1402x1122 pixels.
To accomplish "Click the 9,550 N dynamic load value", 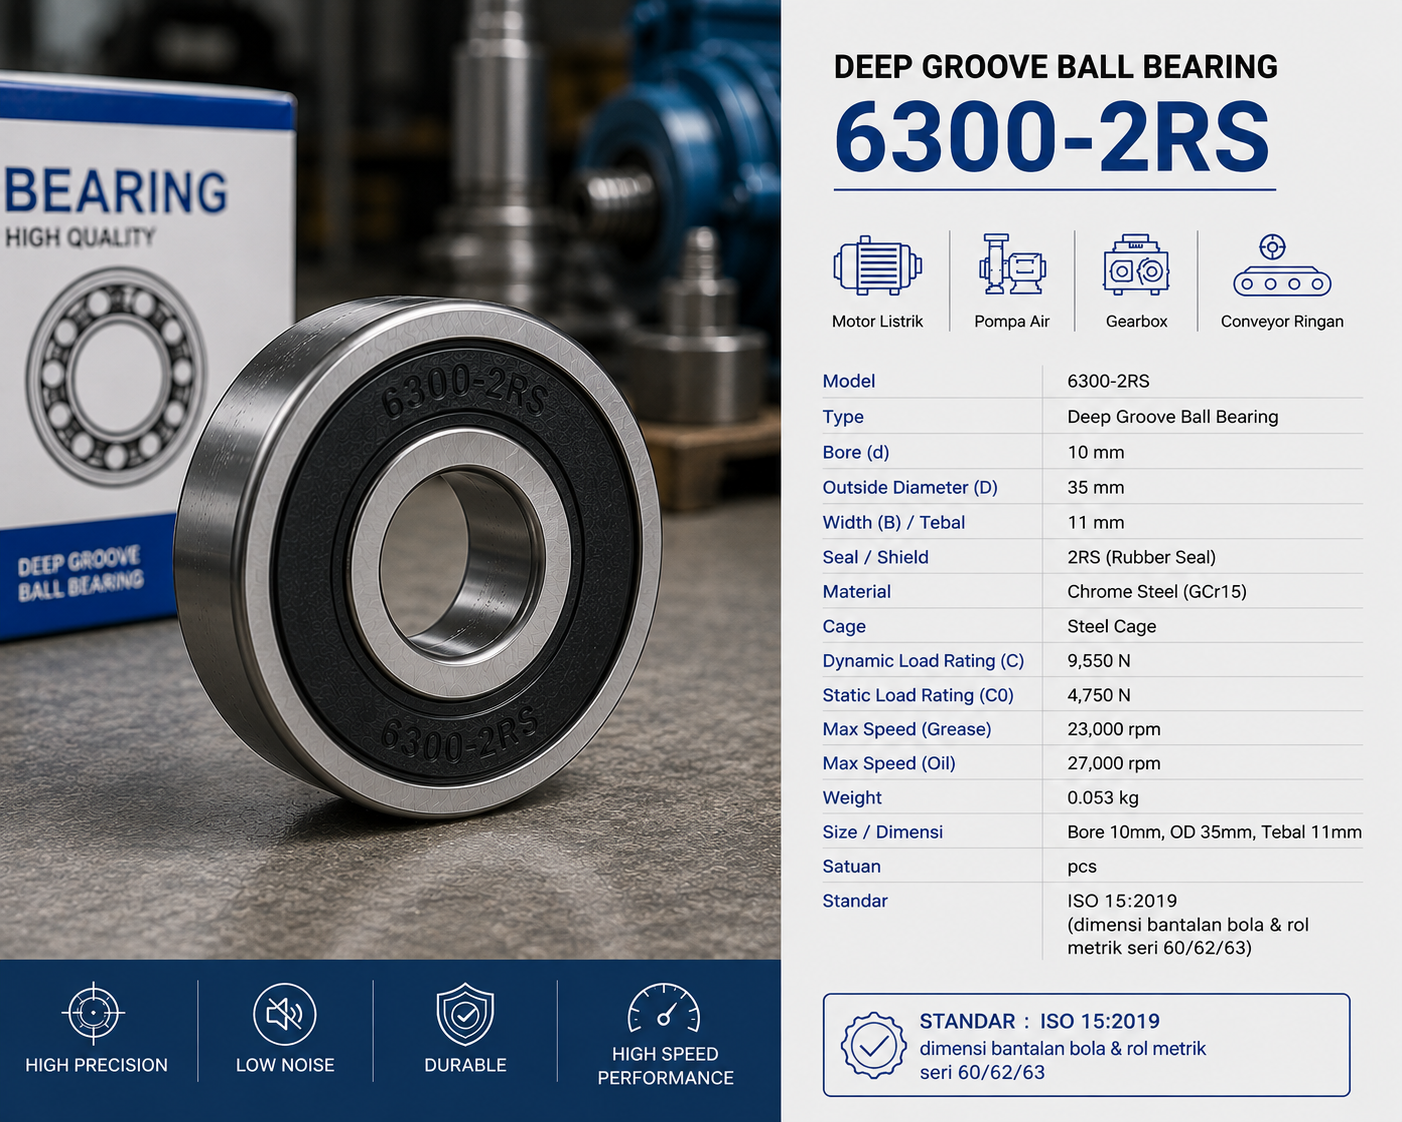I will click(1098, 660).
